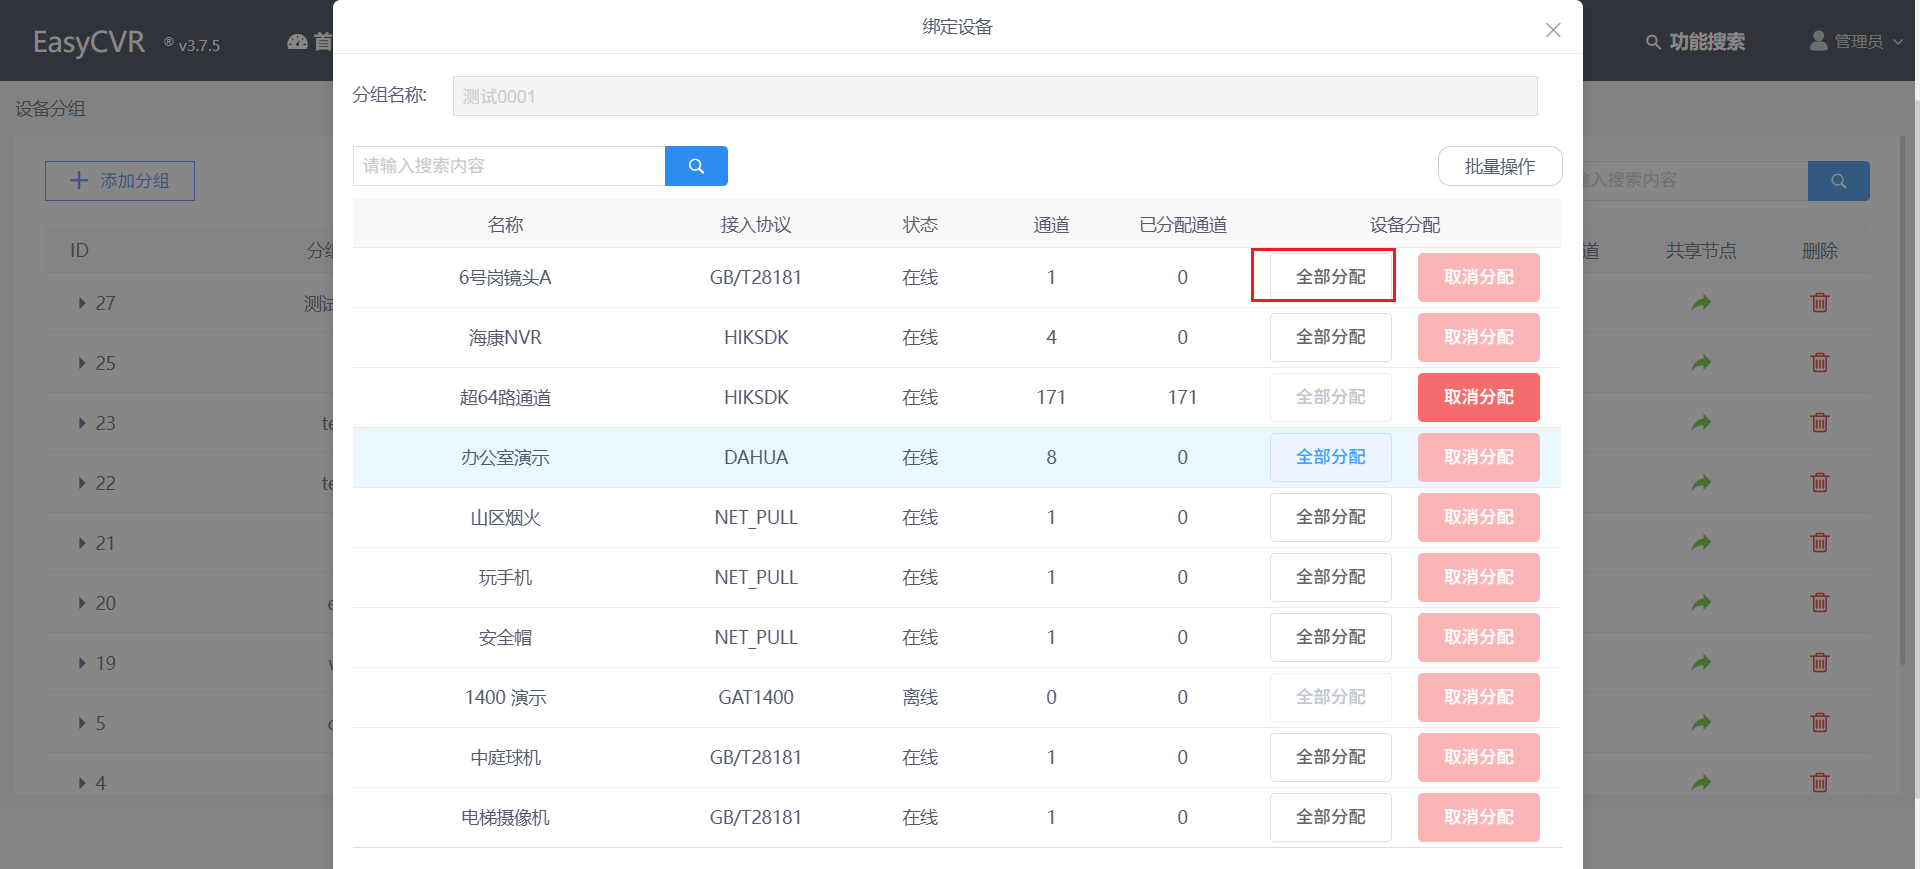Expand group row with ID 23
Viewport: 1920px width, 869px height.
click(82, 423)
